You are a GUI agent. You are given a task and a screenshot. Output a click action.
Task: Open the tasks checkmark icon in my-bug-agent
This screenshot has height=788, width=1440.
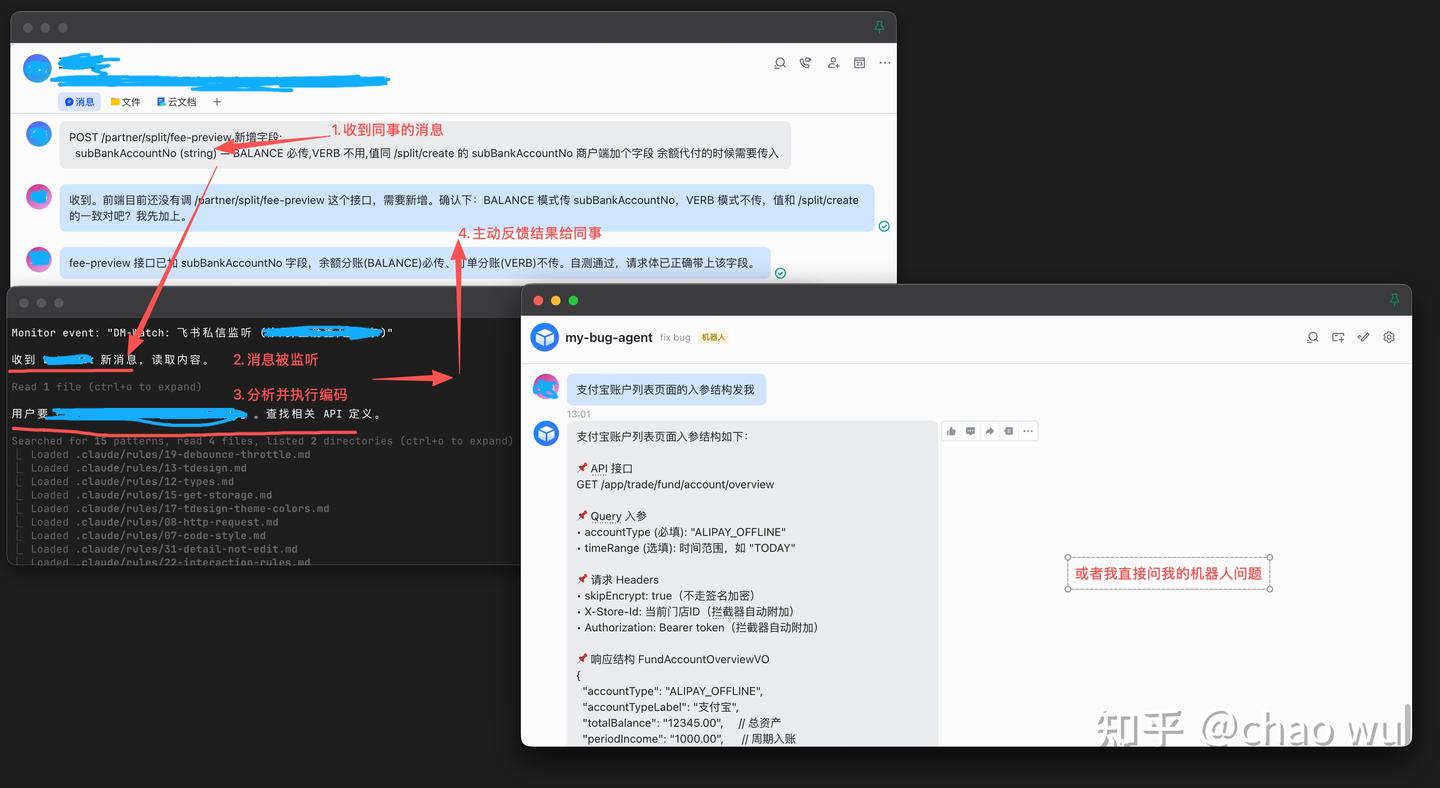(1363, 338)
